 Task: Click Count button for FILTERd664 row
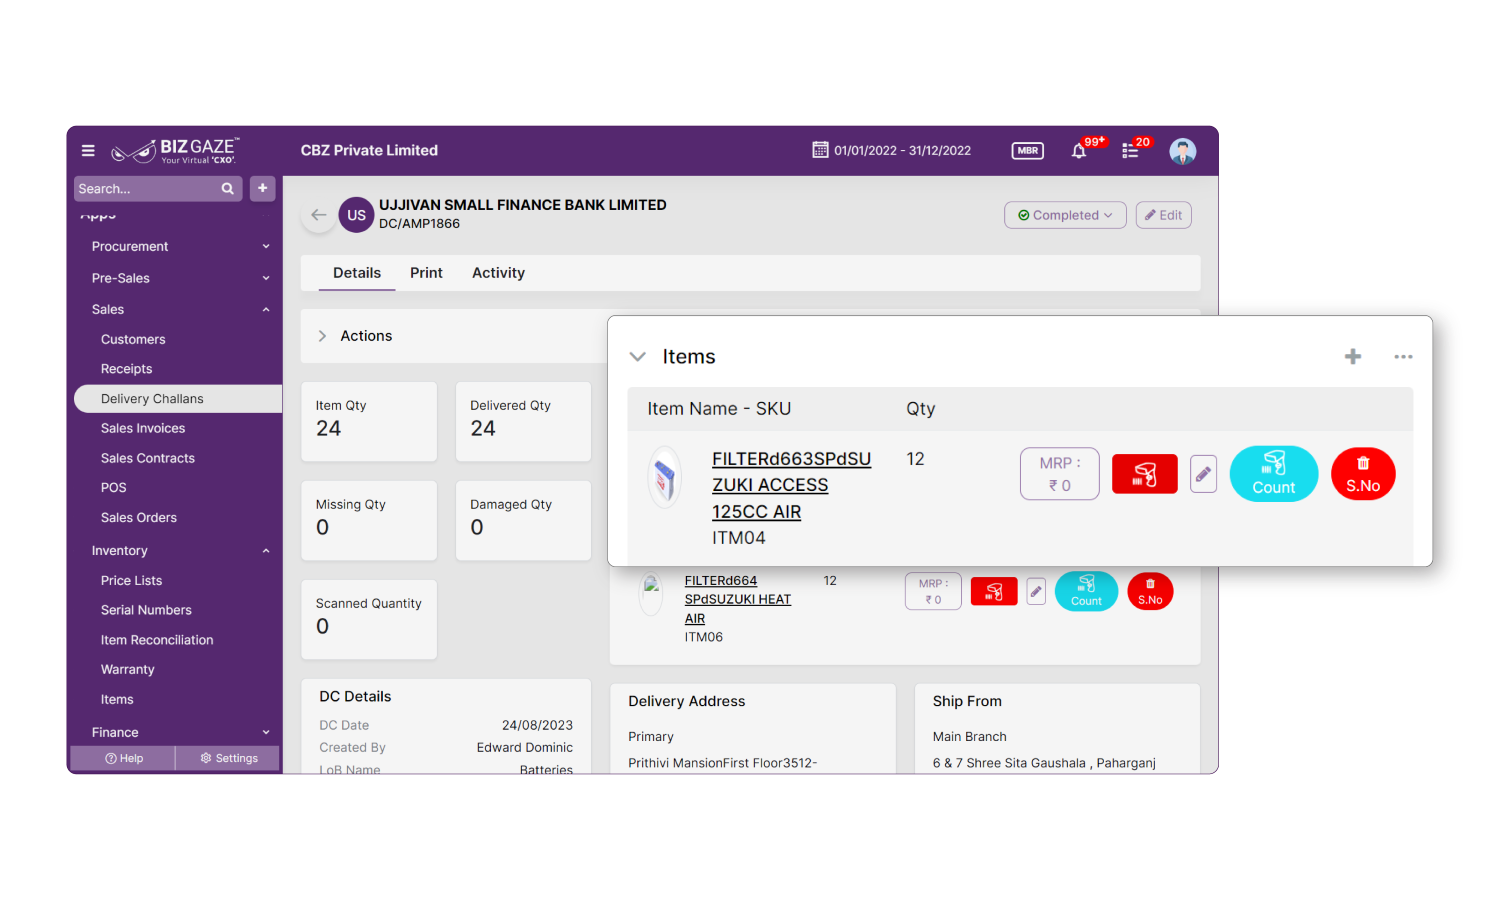[x=1086, y=591]
